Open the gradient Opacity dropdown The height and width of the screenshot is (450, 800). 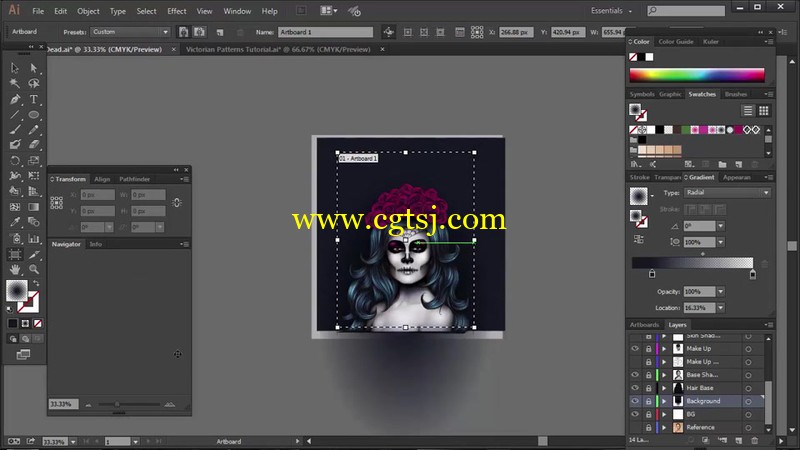click(x=720, y=292)
